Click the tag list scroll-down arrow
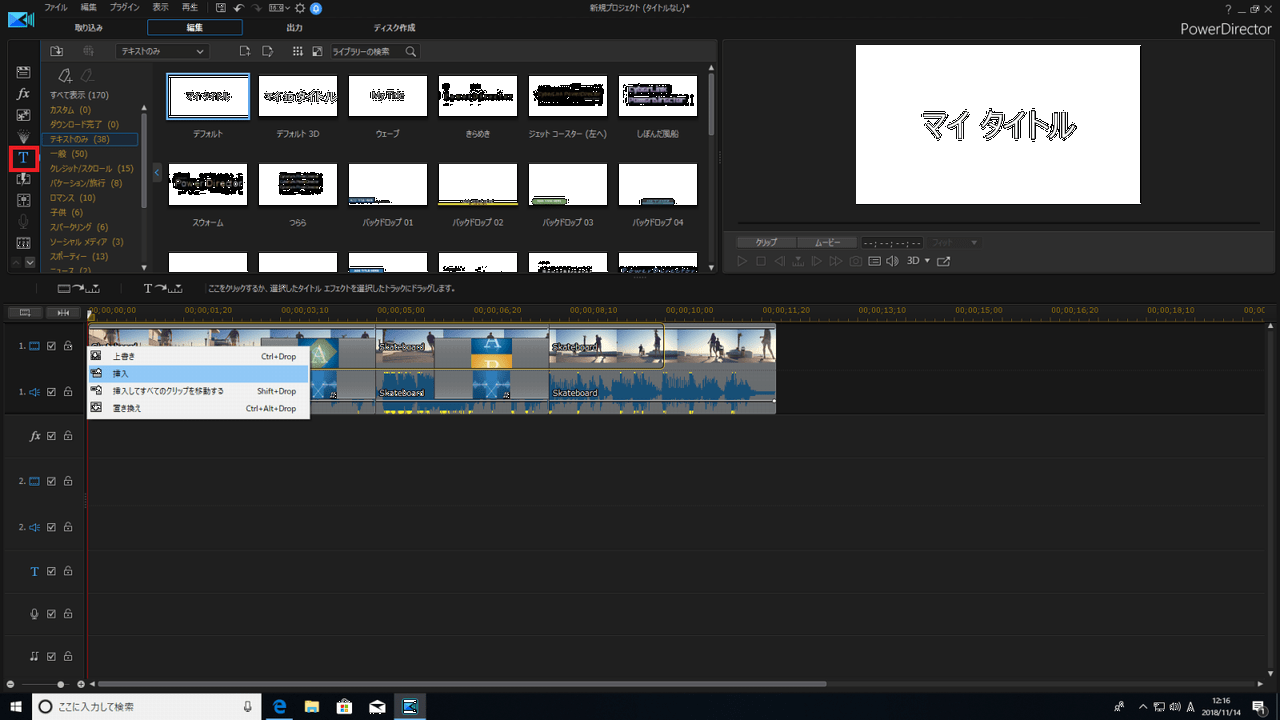The width and height of the screenshot is (1280, 720). click(x=143, y=268)
